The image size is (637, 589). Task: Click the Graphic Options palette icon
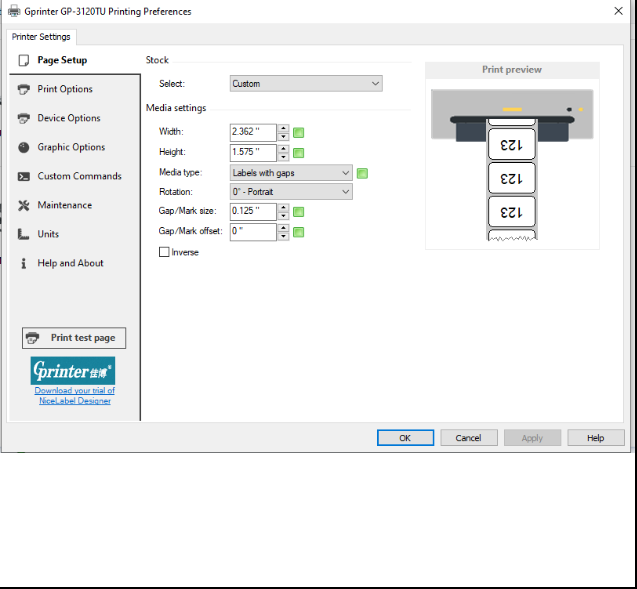(x=24, y=147)
